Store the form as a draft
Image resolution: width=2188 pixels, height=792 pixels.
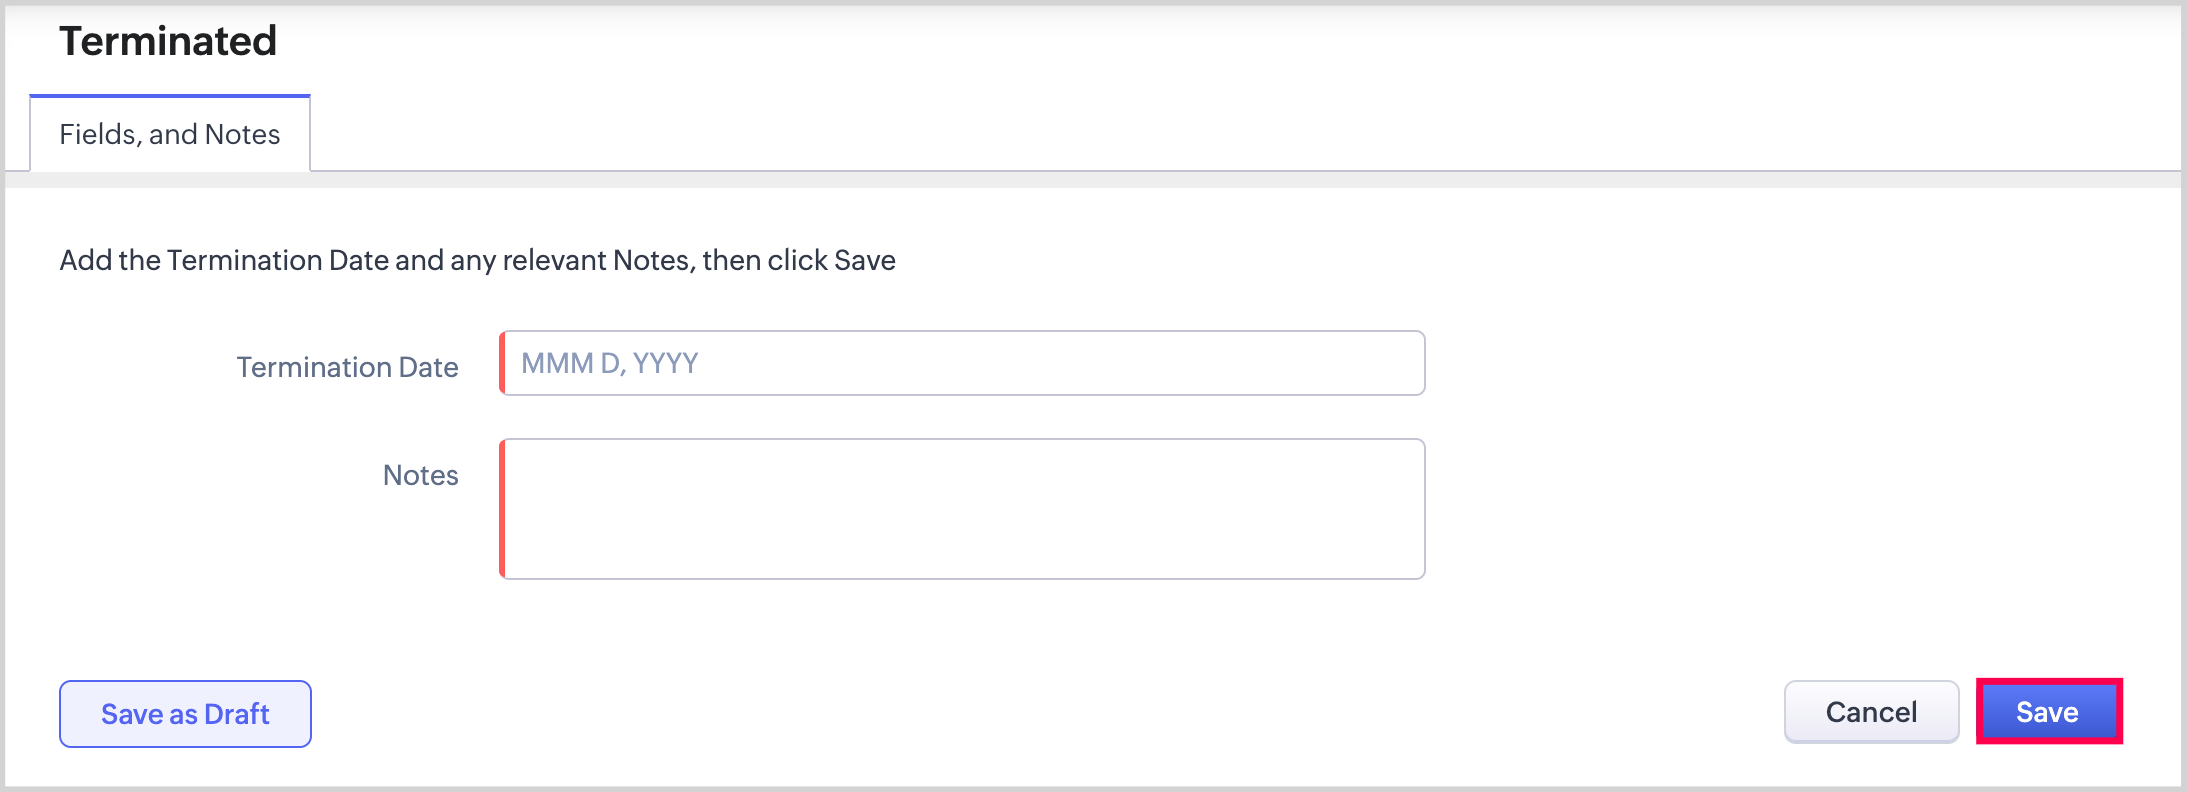tap(185, 714)
